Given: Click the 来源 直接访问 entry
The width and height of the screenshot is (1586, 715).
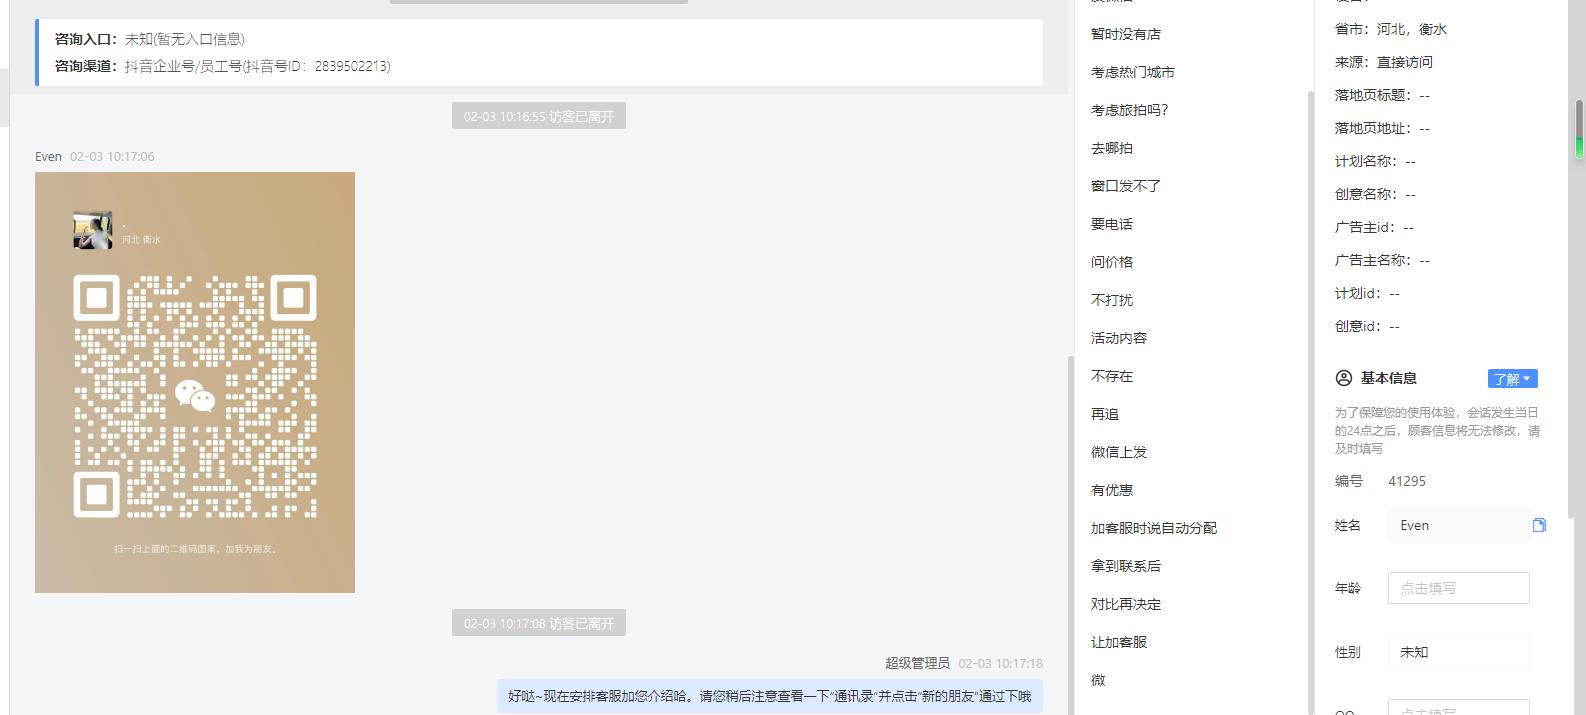Looking at the screenshot, I should (x=1383, y=62).
